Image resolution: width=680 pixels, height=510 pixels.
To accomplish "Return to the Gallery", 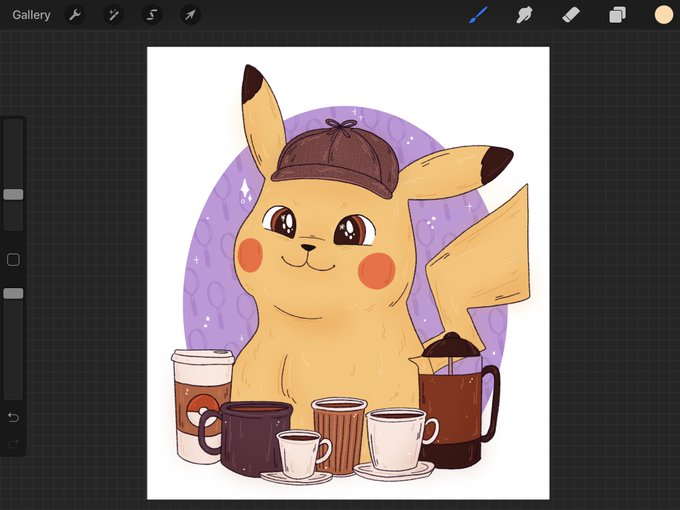I will click(31, 15).
